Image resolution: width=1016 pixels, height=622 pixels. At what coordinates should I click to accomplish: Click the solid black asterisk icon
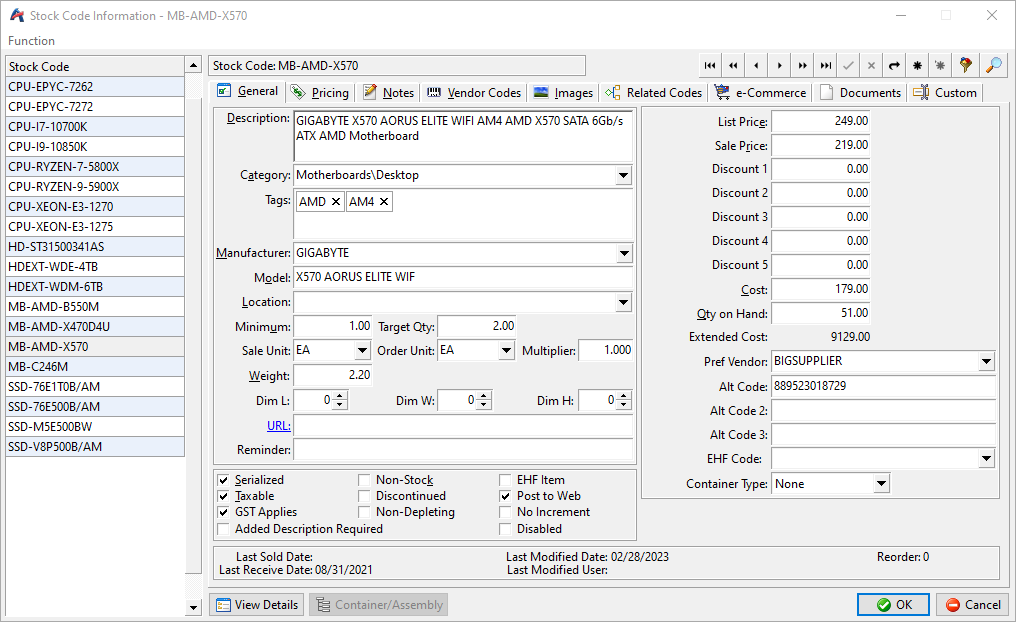917,66
